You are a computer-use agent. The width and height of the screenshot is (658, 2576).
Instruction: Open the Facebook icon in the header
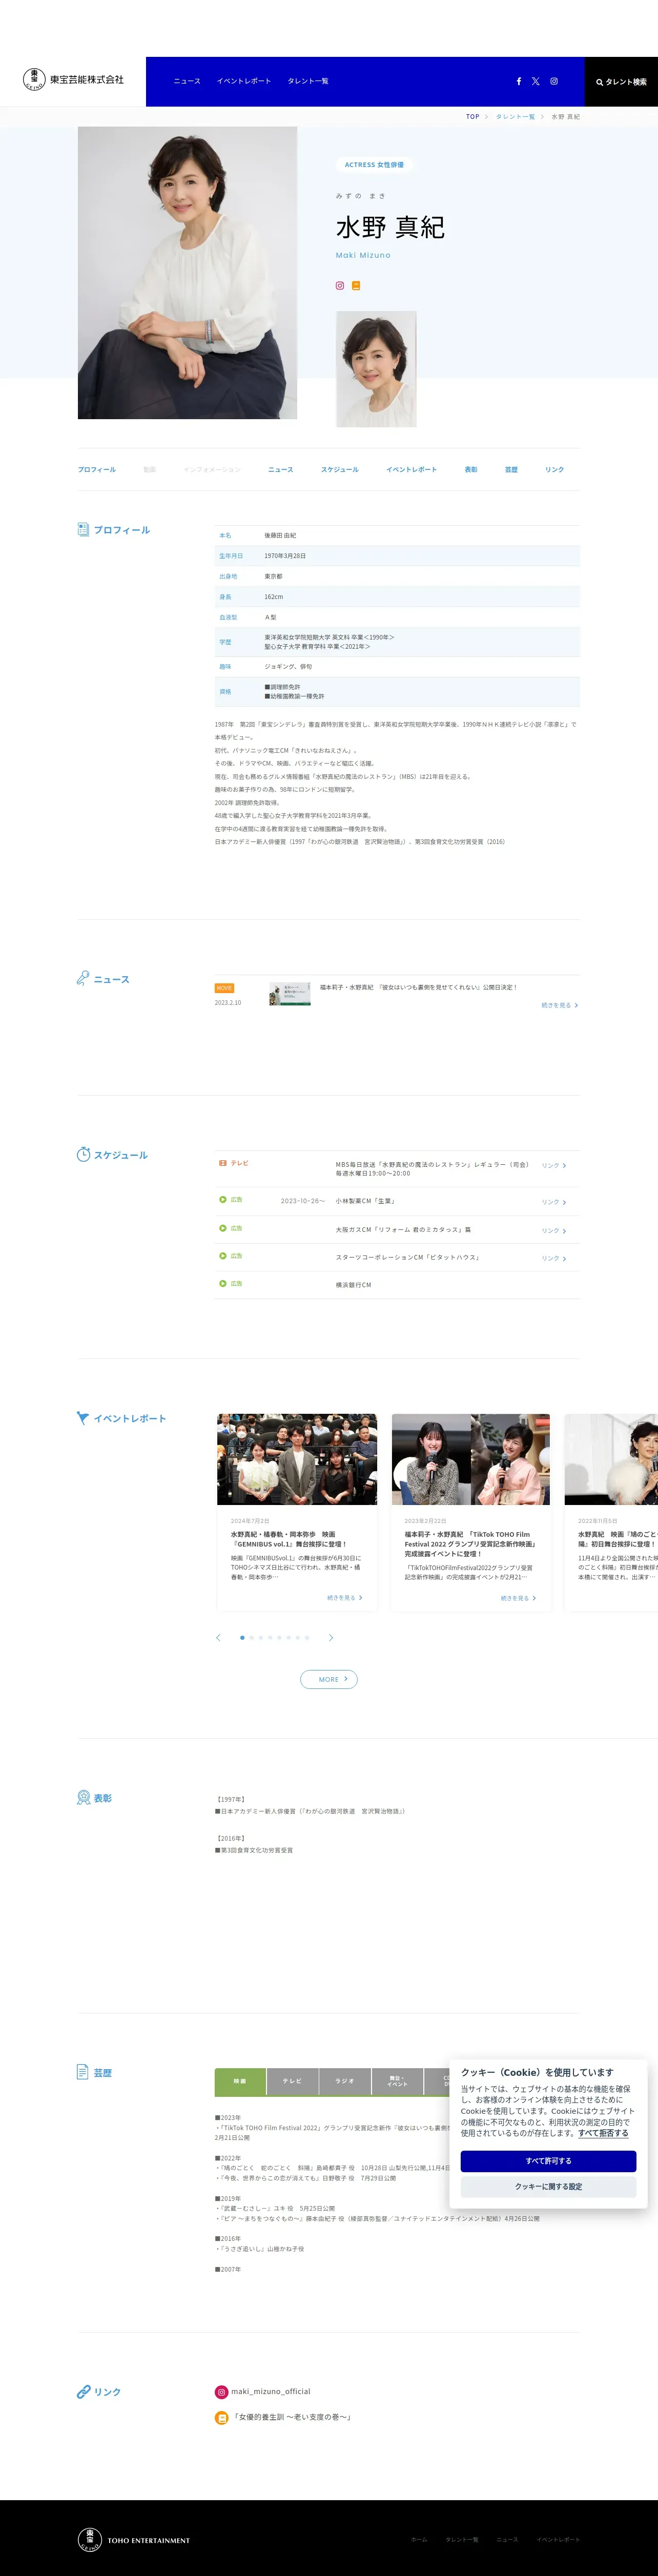pos(518,82)
